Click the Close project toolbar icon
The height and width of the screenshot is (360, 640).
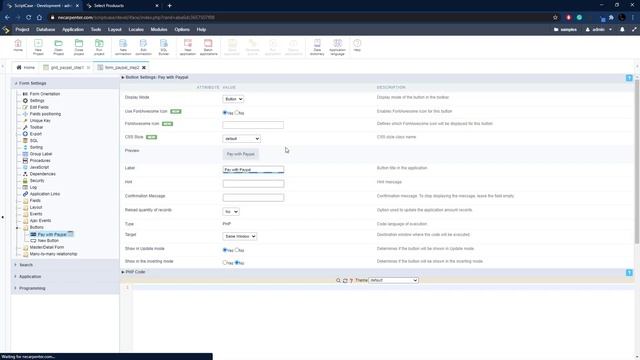point(79,47)
